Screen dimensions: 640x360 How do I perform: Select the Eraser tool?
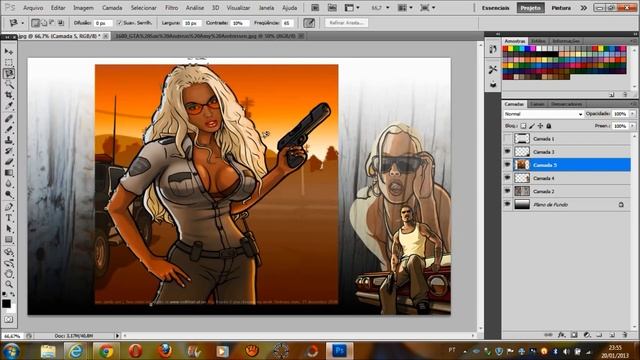pyautogui.click(x=9, y=162)
